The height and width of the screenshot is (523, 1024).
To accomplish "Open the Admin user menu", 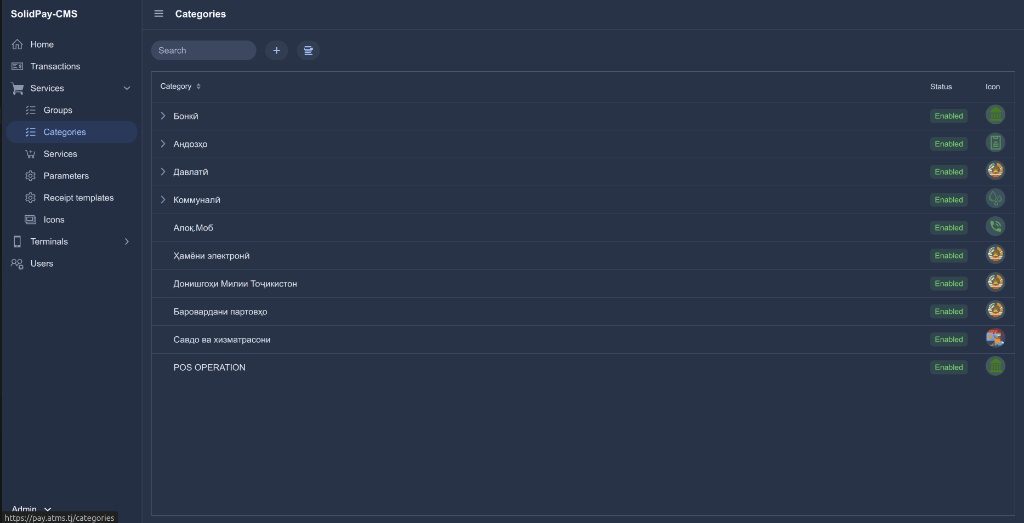I will (x=30, y=509).
